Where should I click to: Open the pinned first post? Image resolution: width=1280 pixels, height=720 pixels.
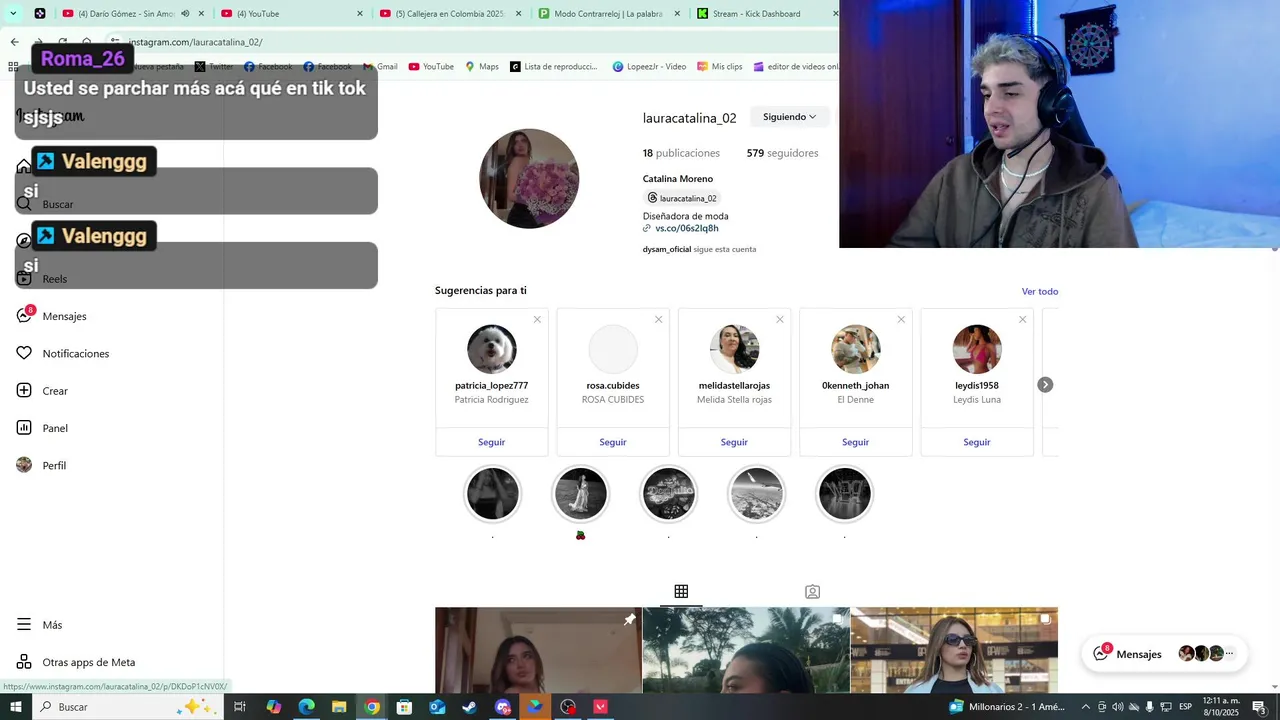[x=538, y=650]
